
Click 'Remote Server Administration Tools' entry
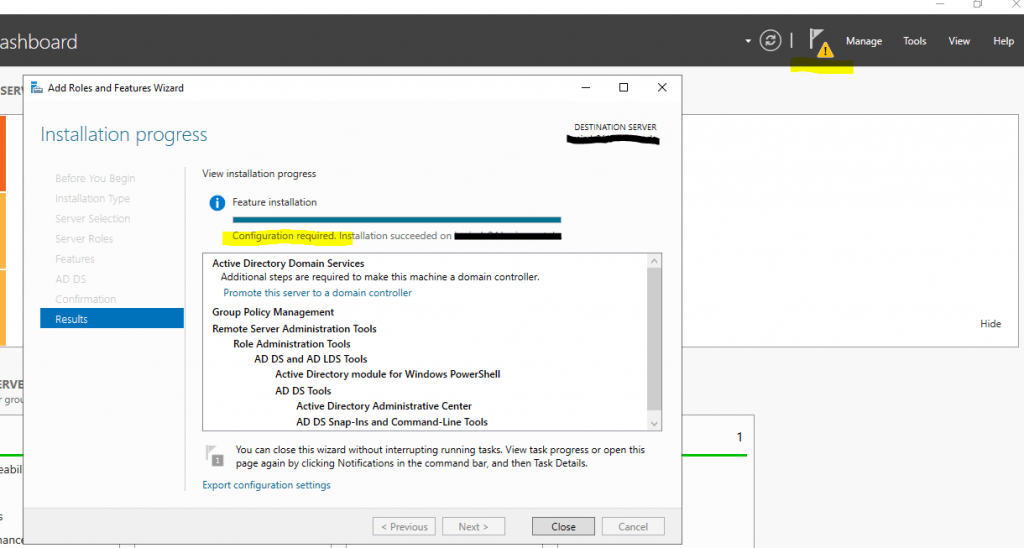294,329
